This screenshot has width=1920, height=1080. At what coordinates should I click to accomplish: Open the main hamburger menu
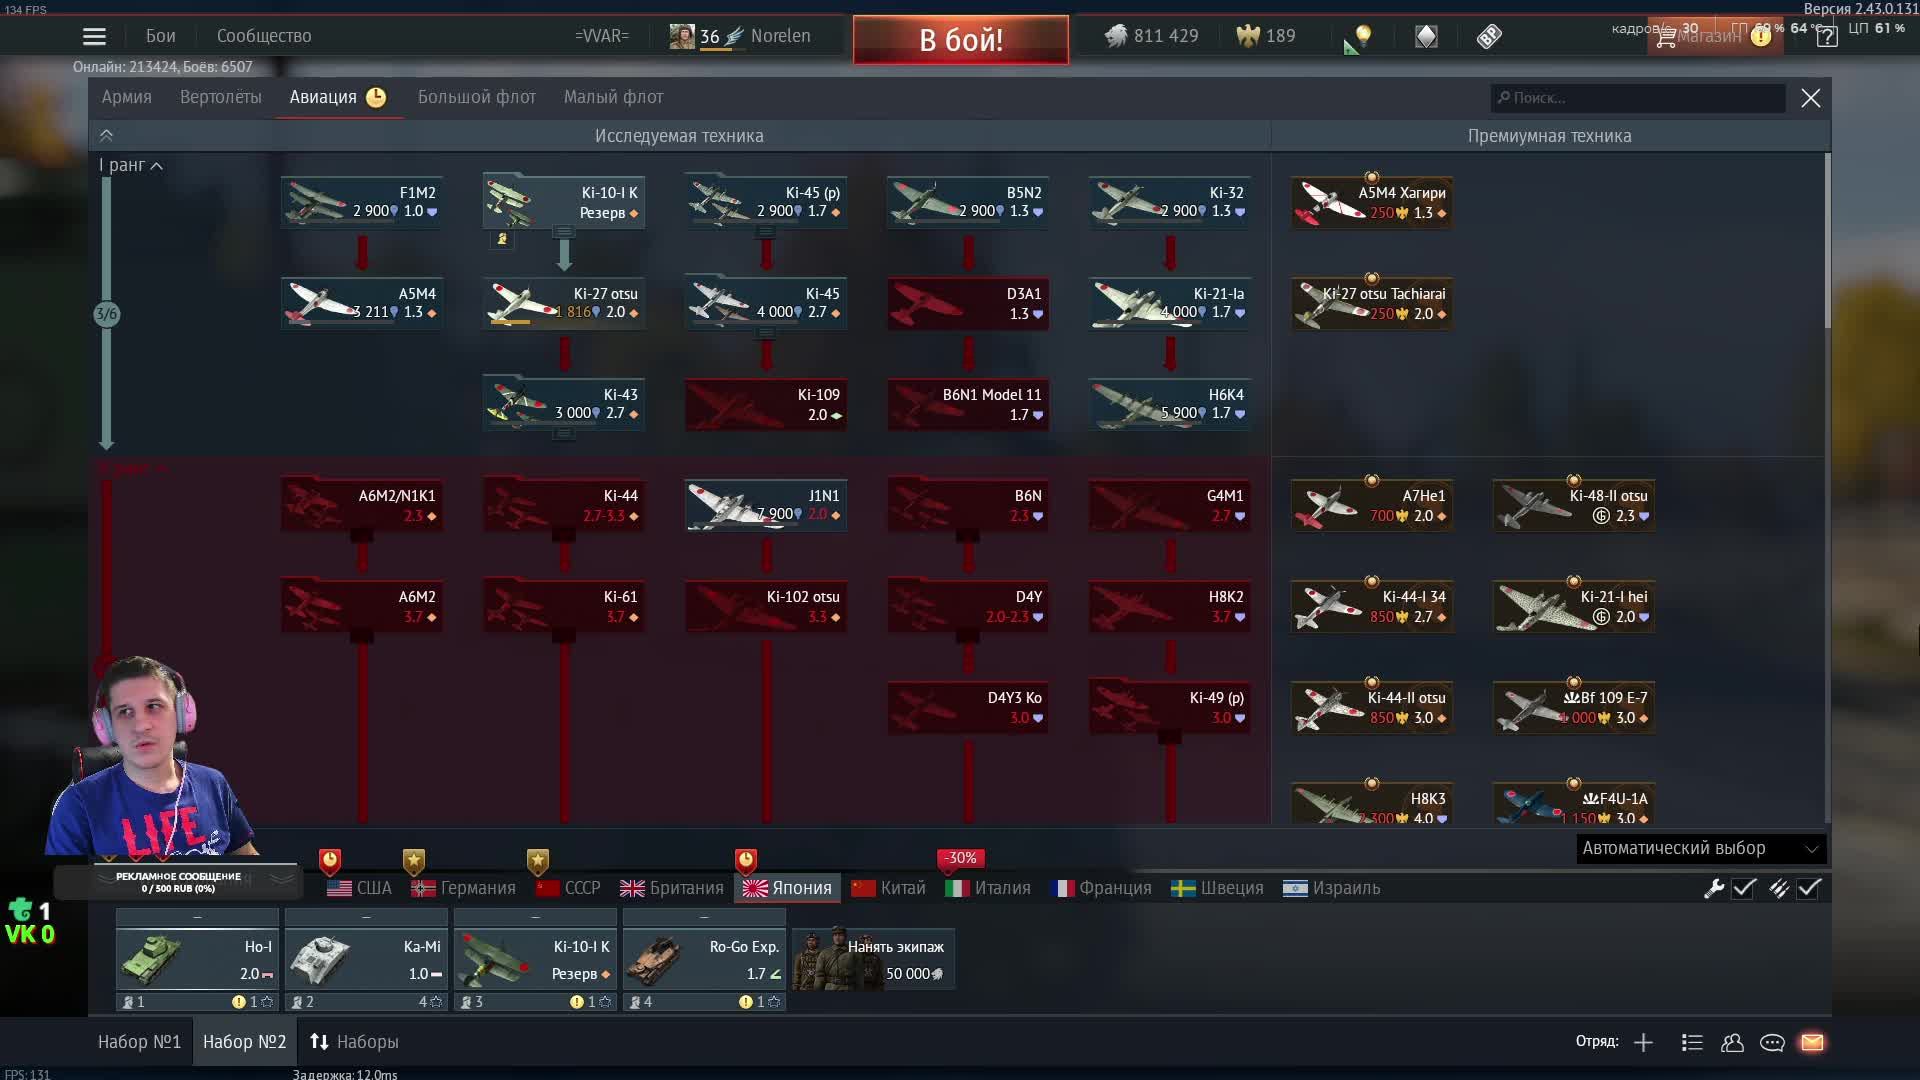point(94,37)
